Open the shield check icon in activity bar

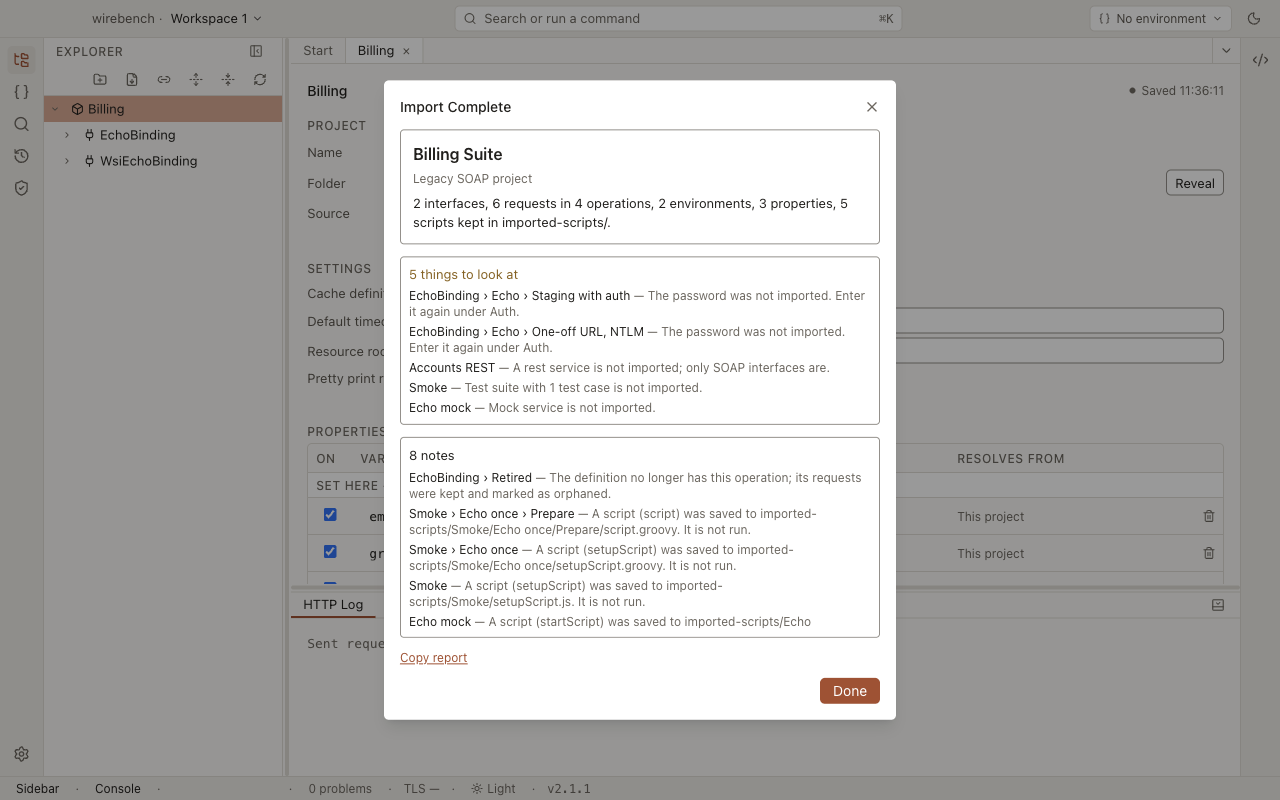click(x=21, y=188)
